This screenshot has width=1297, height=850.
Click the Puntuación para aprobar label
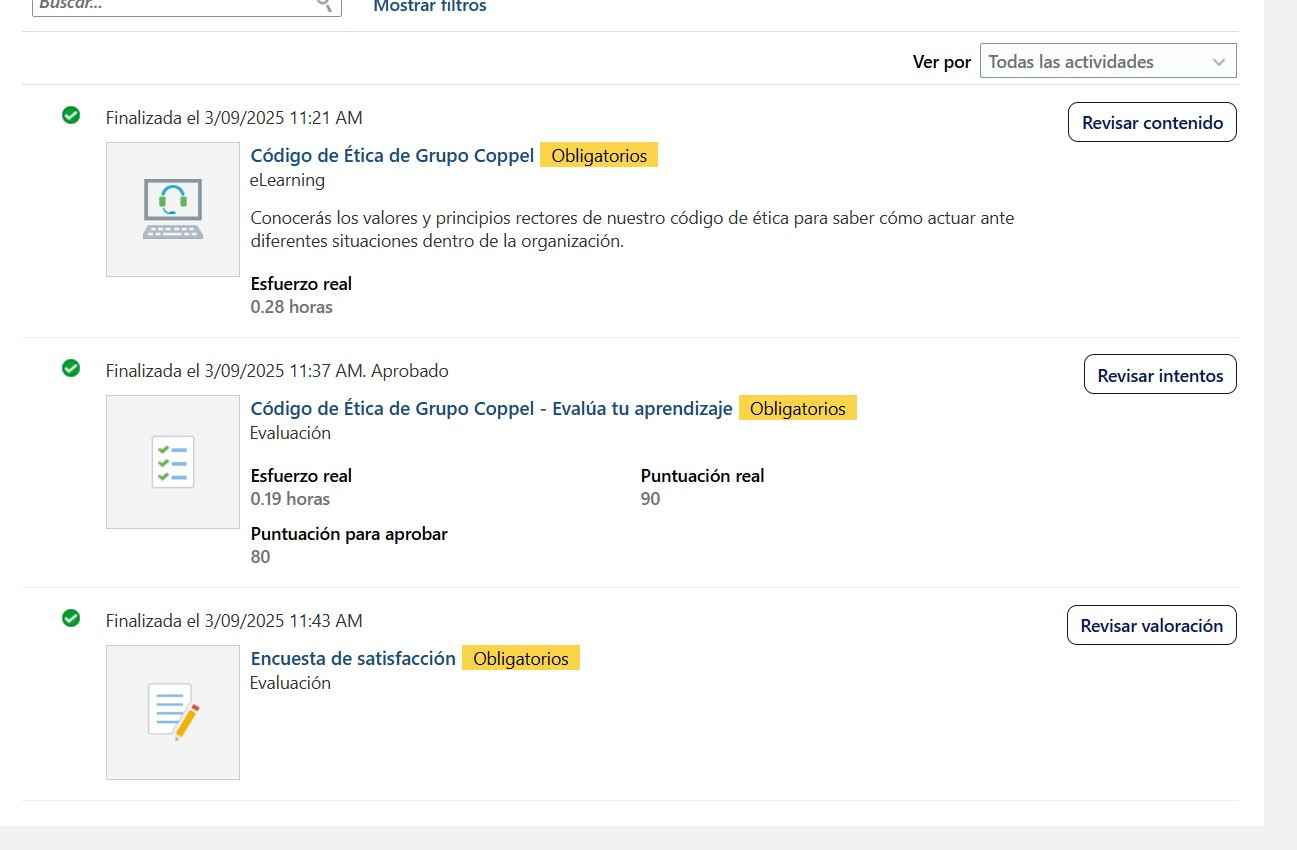349,534
